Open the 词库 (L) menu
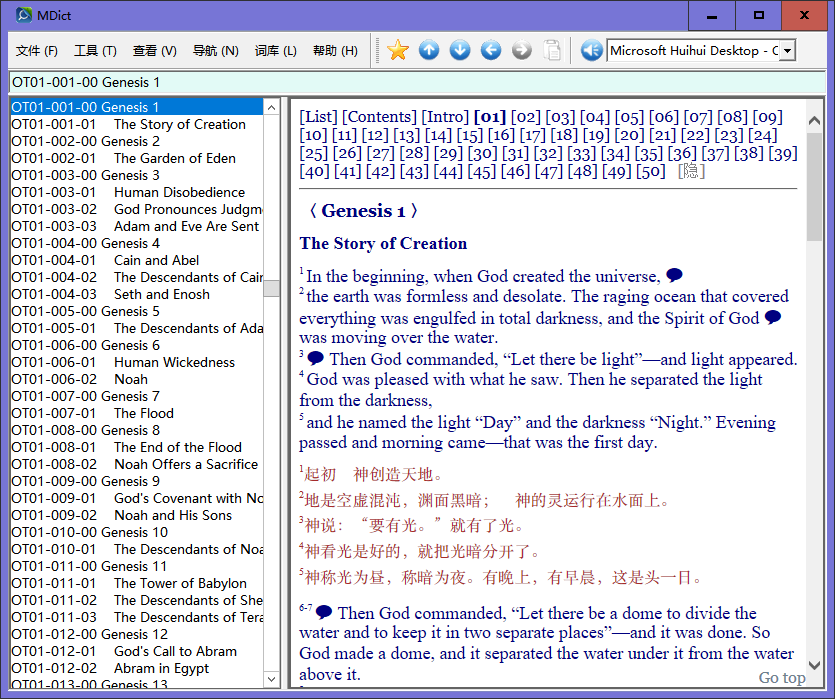 275,51
